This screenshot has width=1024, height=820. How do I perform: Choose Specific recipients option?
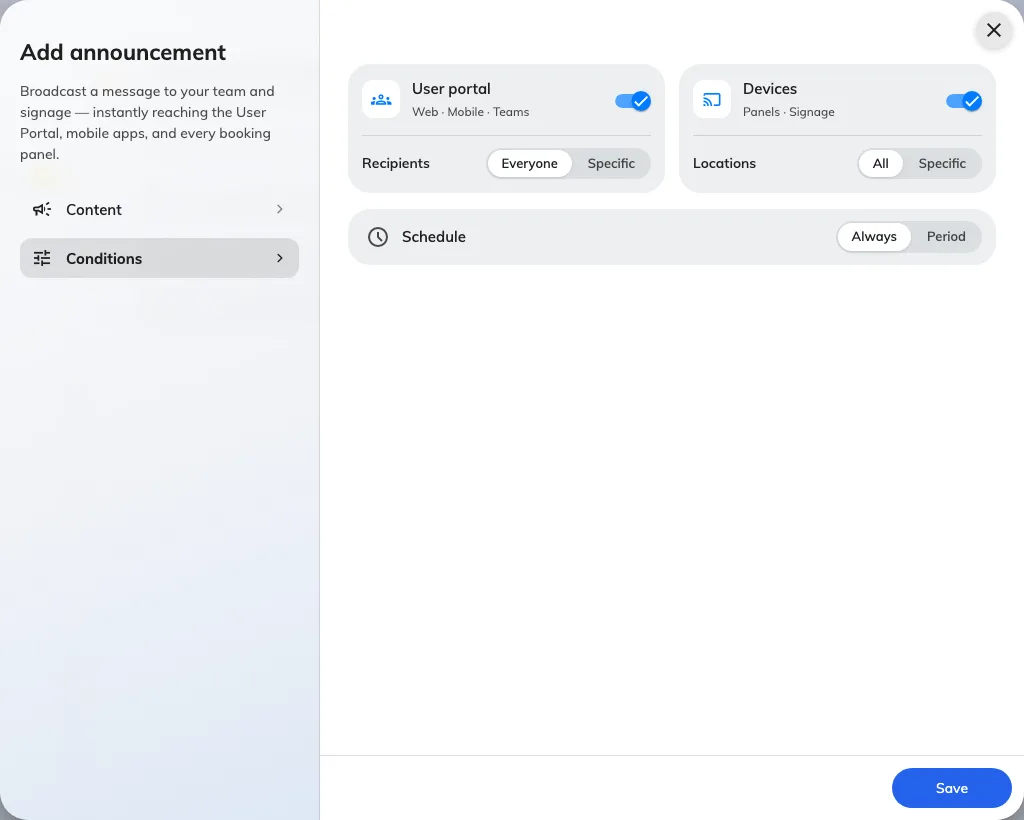point(611,163)
